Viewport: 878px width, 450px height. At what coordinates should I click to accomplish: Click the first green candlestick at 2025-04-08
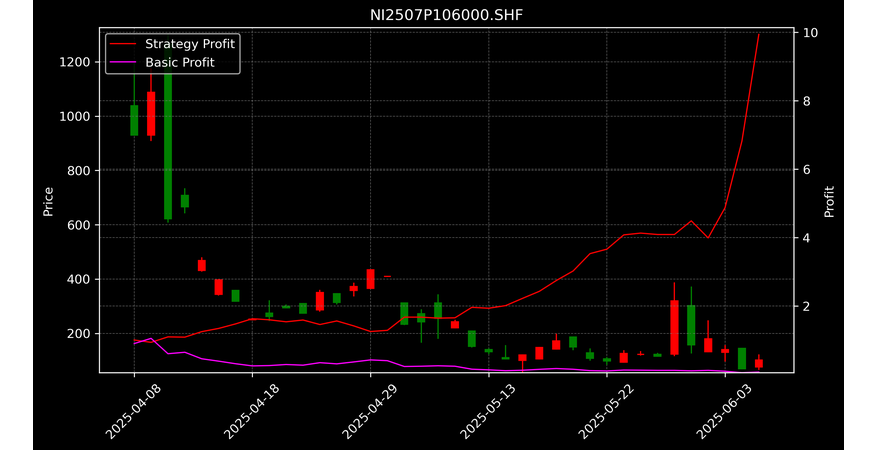point(134,120)
